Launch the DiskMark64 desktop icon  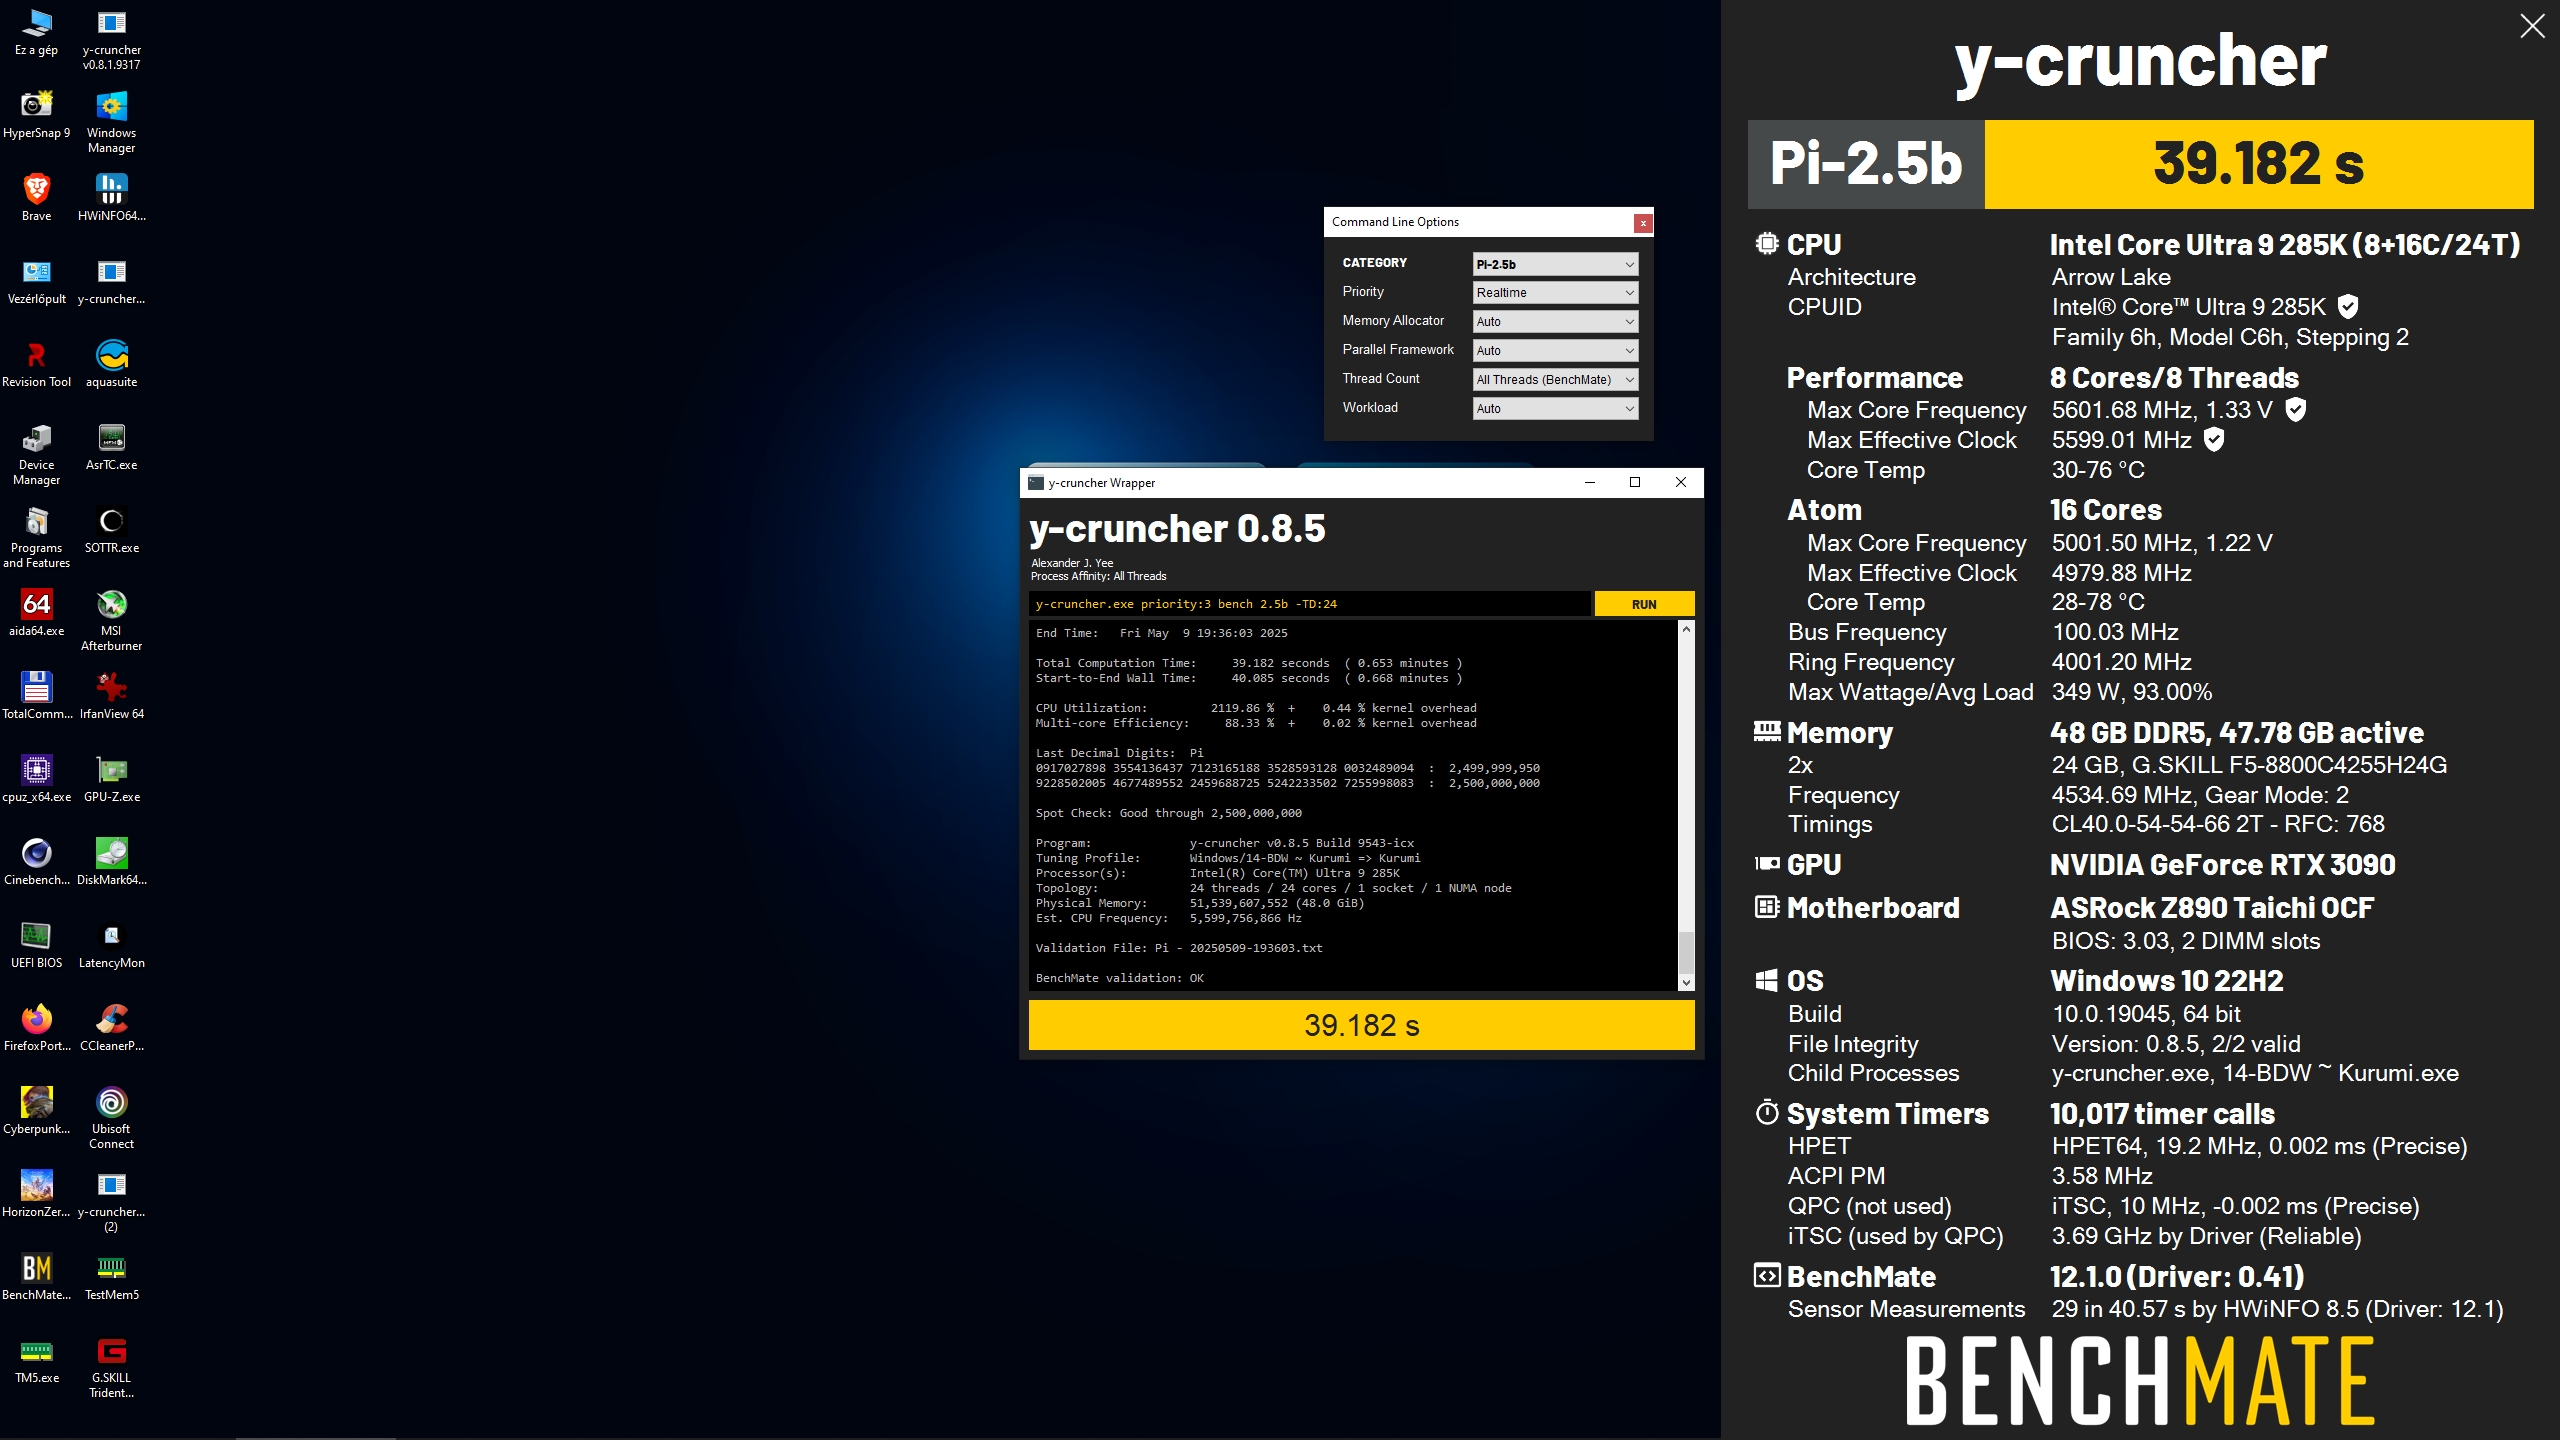tap(111, 862)
